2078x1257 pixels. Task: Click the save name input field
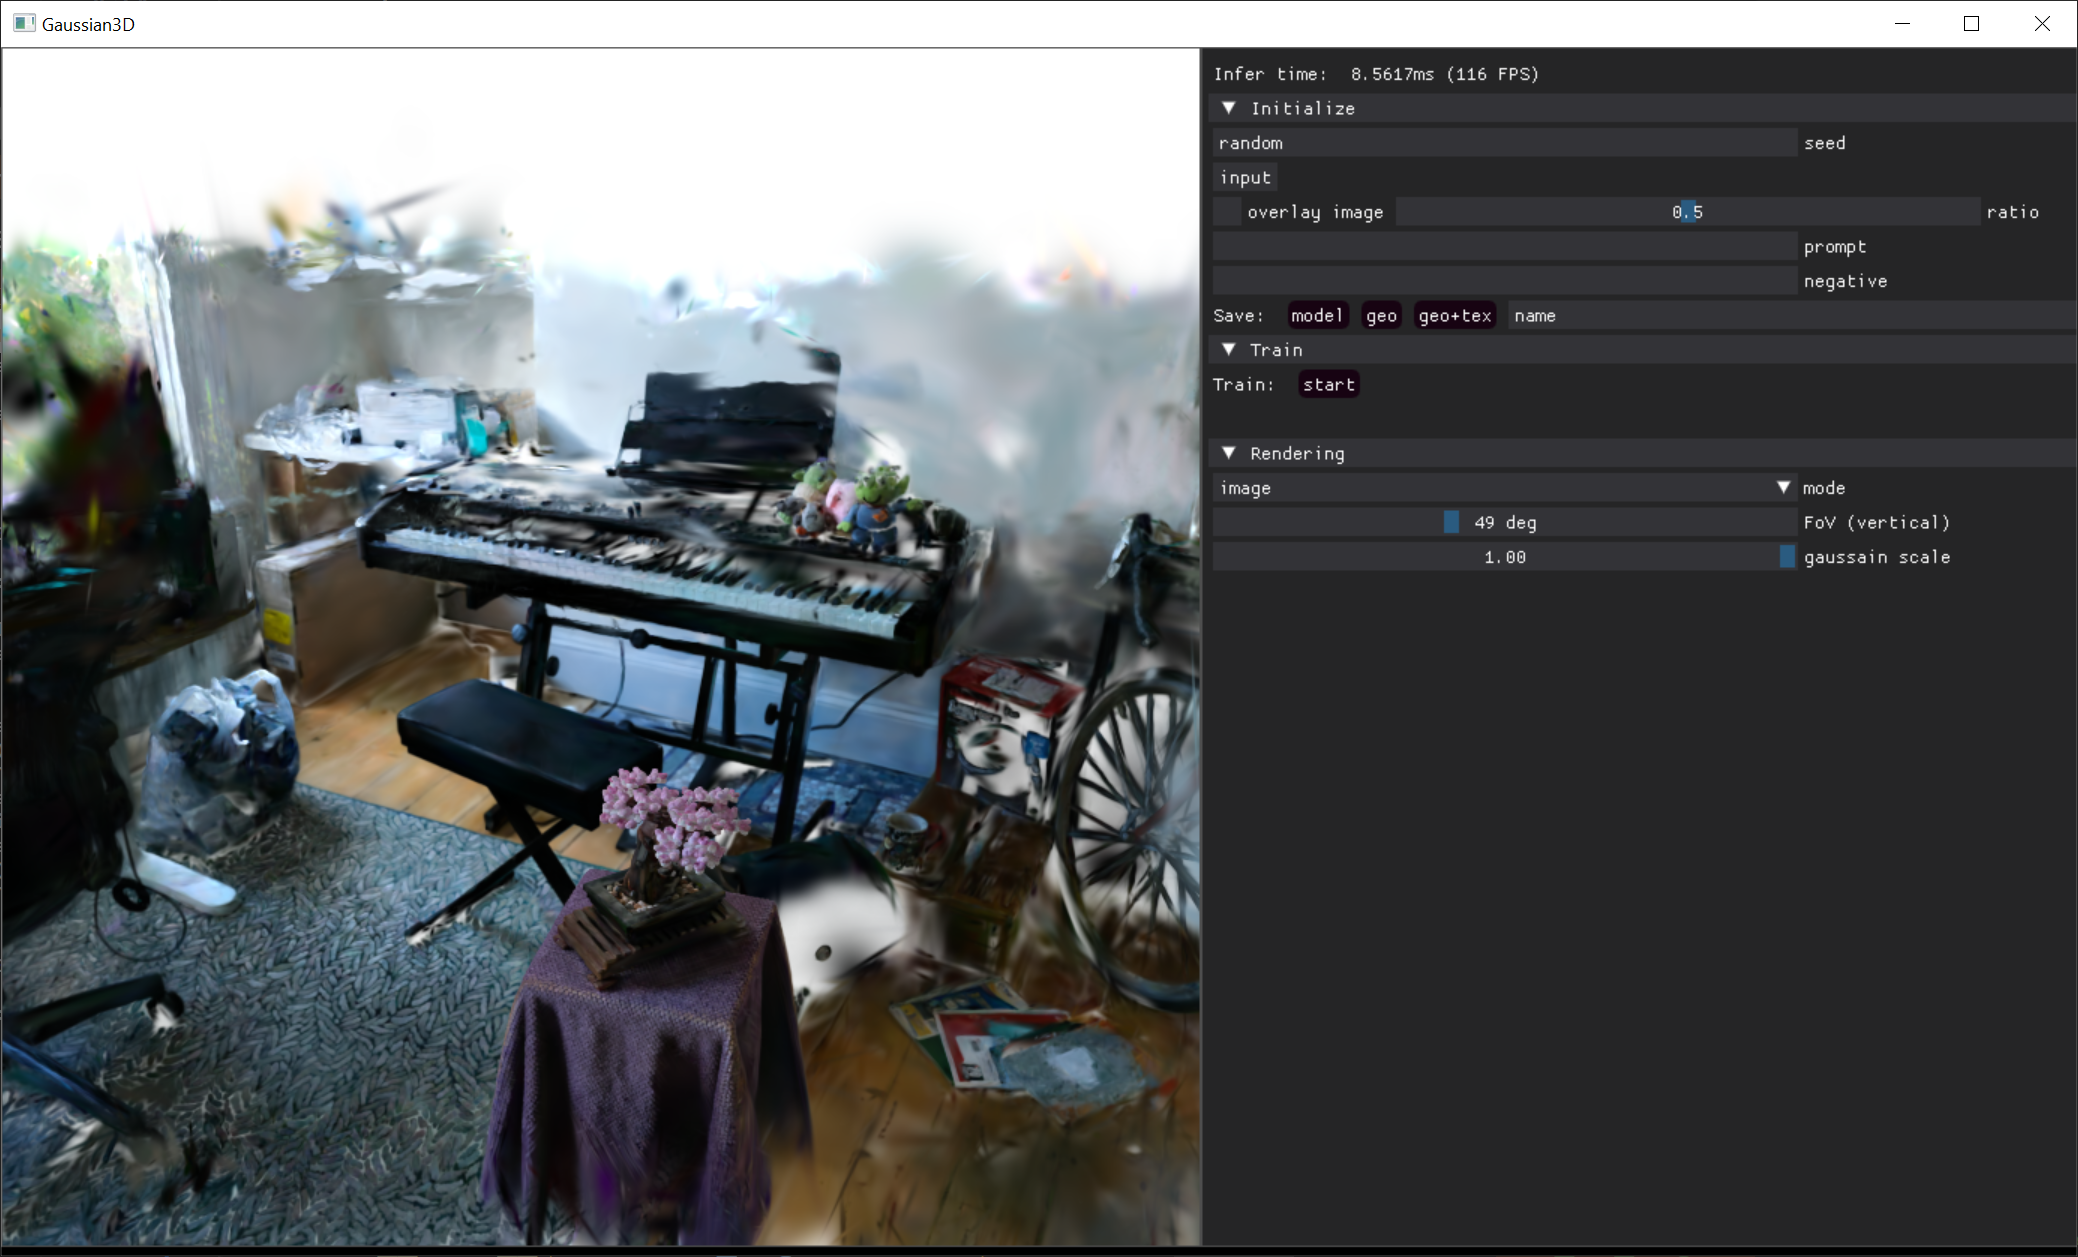click(x=1790, y=316)
